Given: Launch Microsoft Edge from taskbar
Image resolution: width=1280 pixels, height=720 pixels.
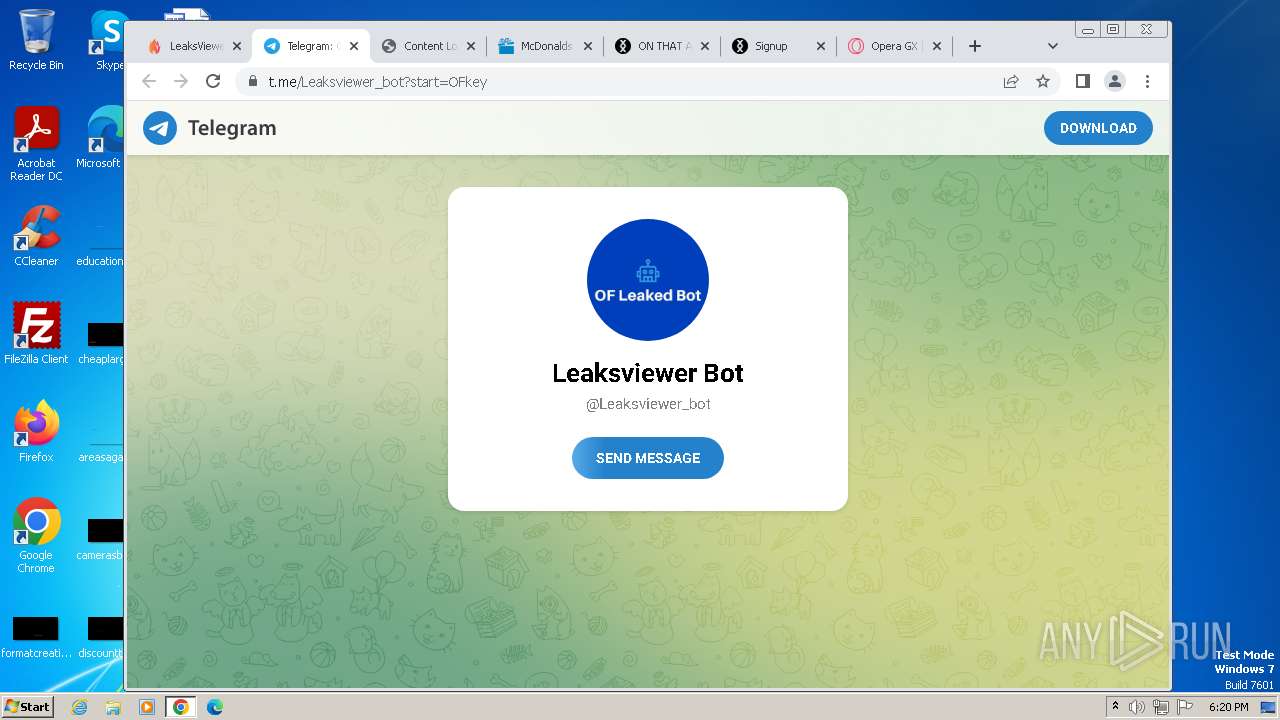Looking at the screenshot, I should (x=215, y=707).
